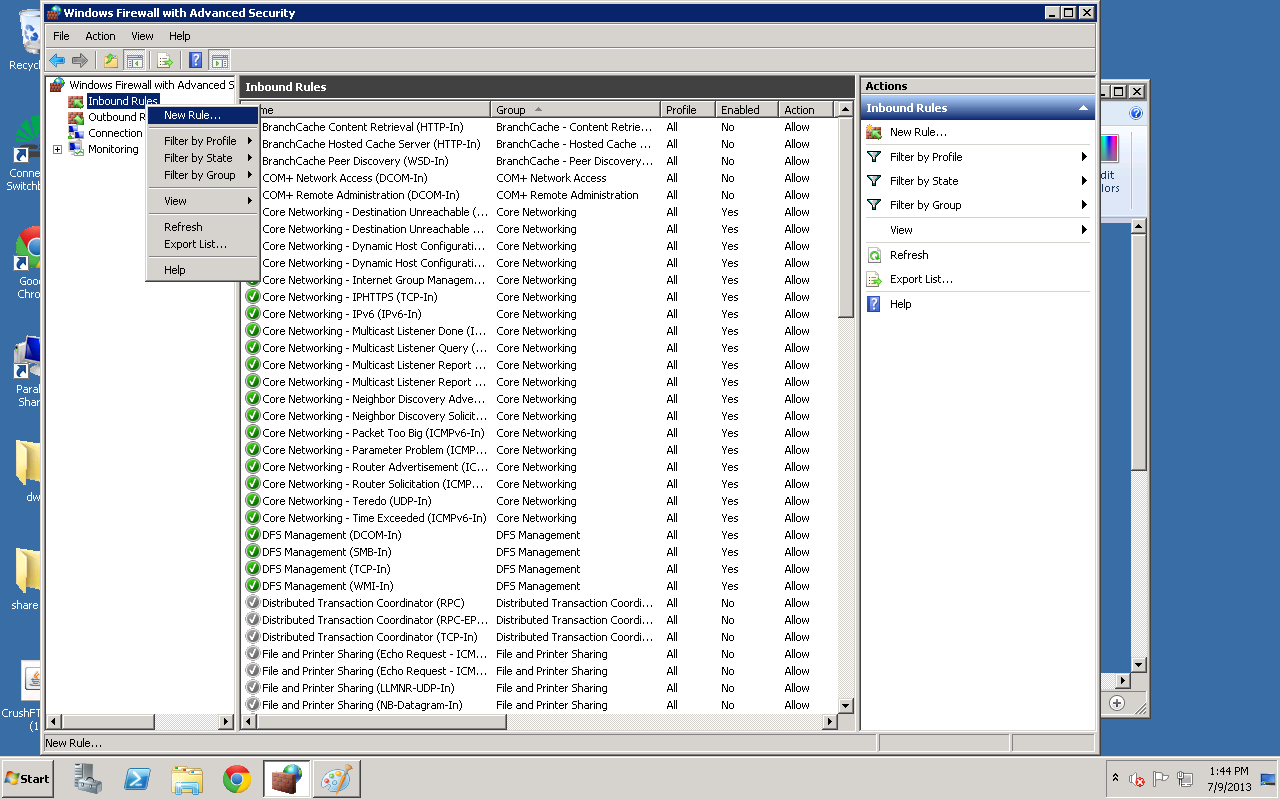The height and width of the screenshot is (800, 1280).
Task: Open the View menu in menu bar
Action: click(x=143, y=36)
